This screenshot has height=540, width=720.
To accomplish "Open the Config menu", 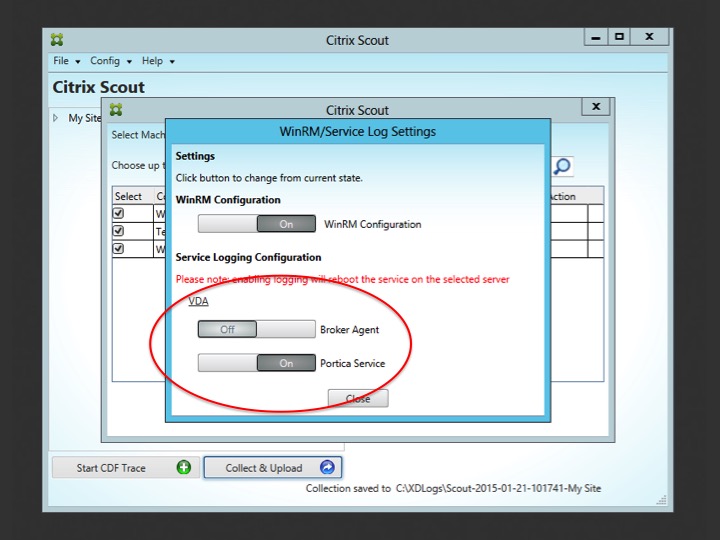I will click(x=111, y=61).
